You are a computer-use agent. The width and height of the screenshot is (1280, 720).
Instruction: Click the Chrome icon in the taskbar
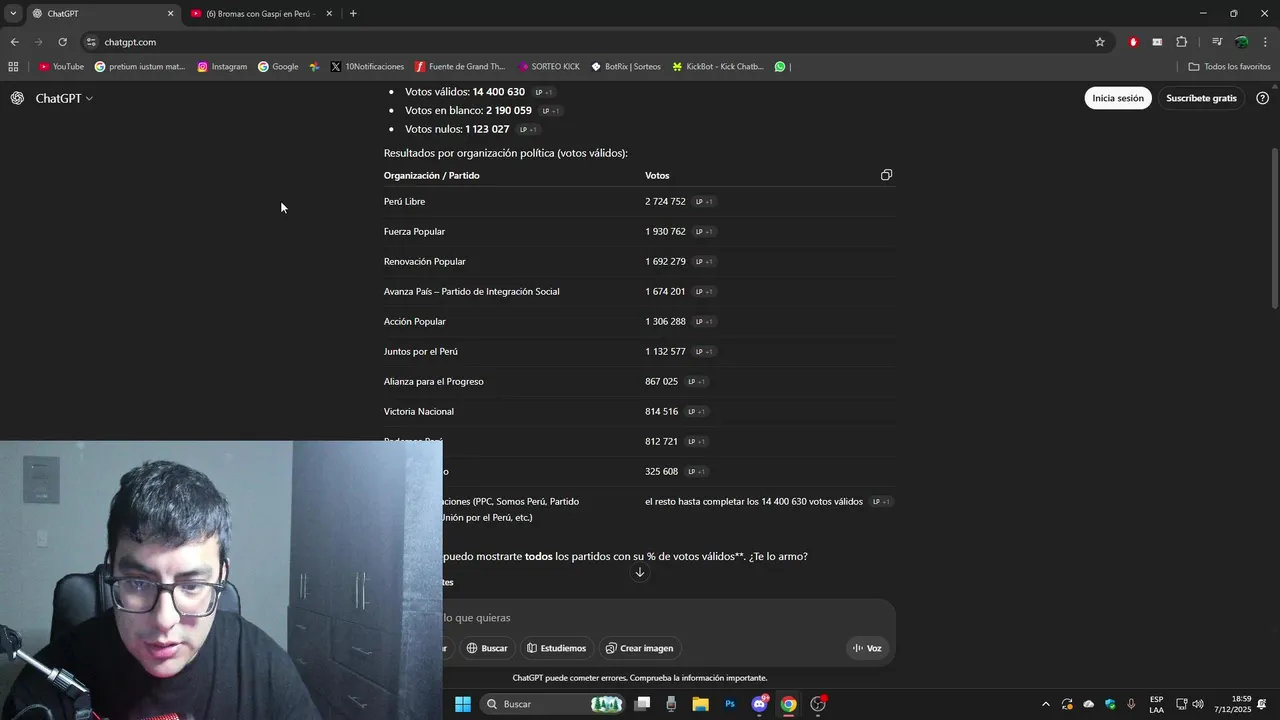point(788,704)
